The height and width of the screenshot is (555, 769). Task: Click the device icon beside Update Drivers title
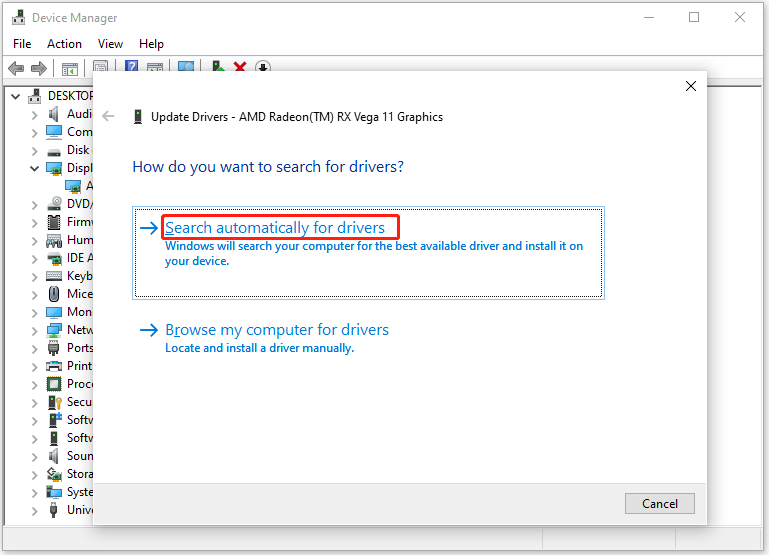pyautogui.click(x=138, y=117)
